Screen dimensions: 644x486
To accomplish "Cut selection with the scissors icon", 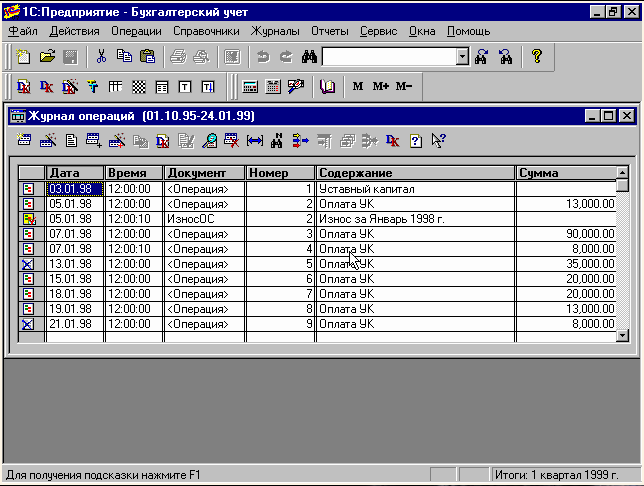I will [x=101, y=56].
